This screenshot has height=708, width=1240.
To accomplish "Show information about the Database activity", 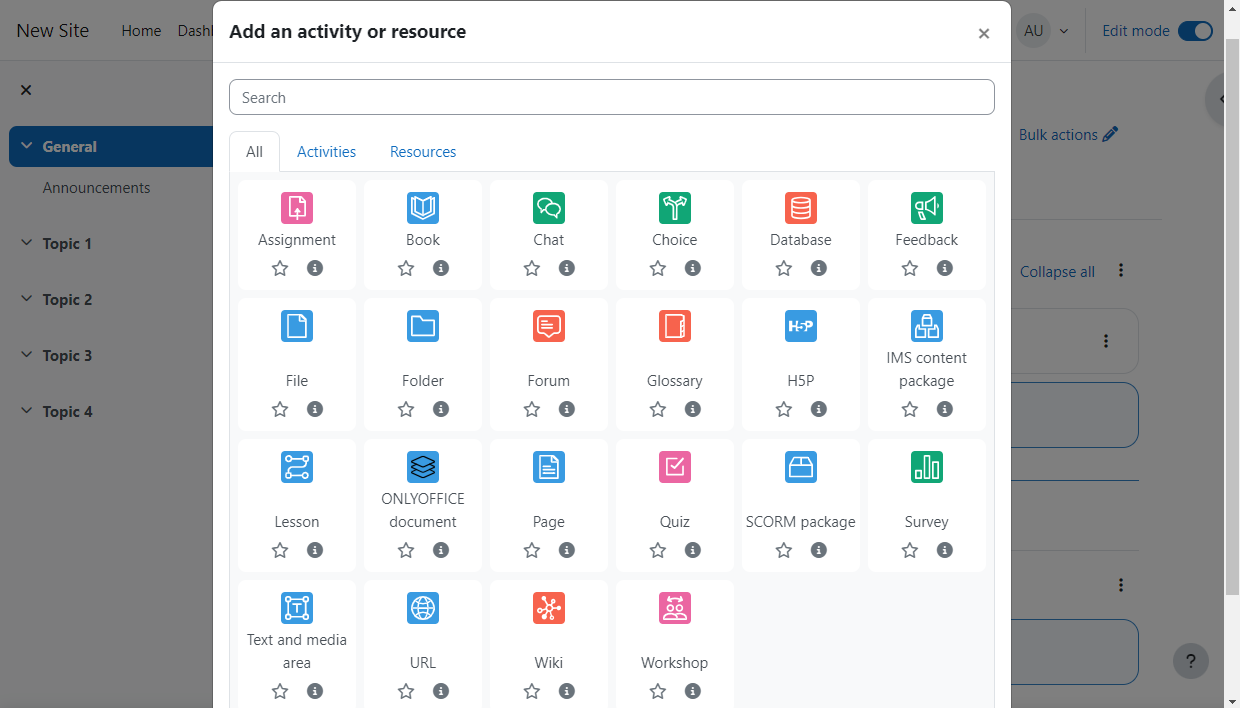I will coord(819,268).
